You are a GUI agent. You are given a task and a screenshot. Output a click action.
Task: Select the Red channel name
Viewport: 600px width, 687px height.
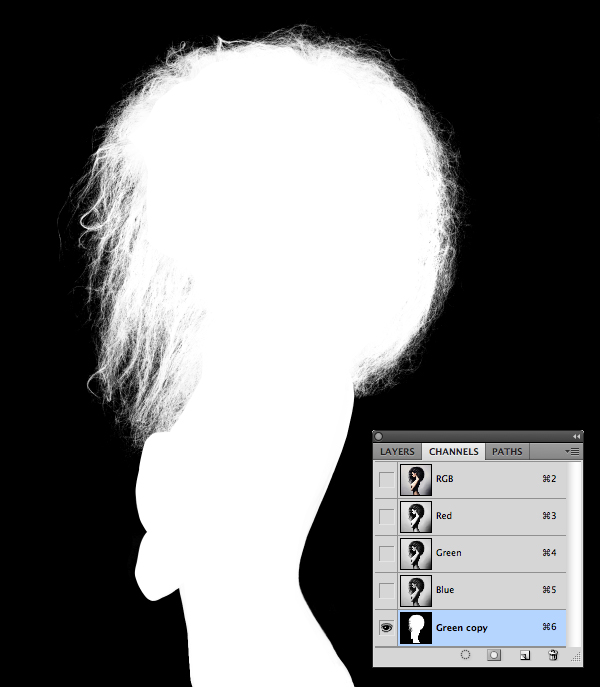point(444,516)
